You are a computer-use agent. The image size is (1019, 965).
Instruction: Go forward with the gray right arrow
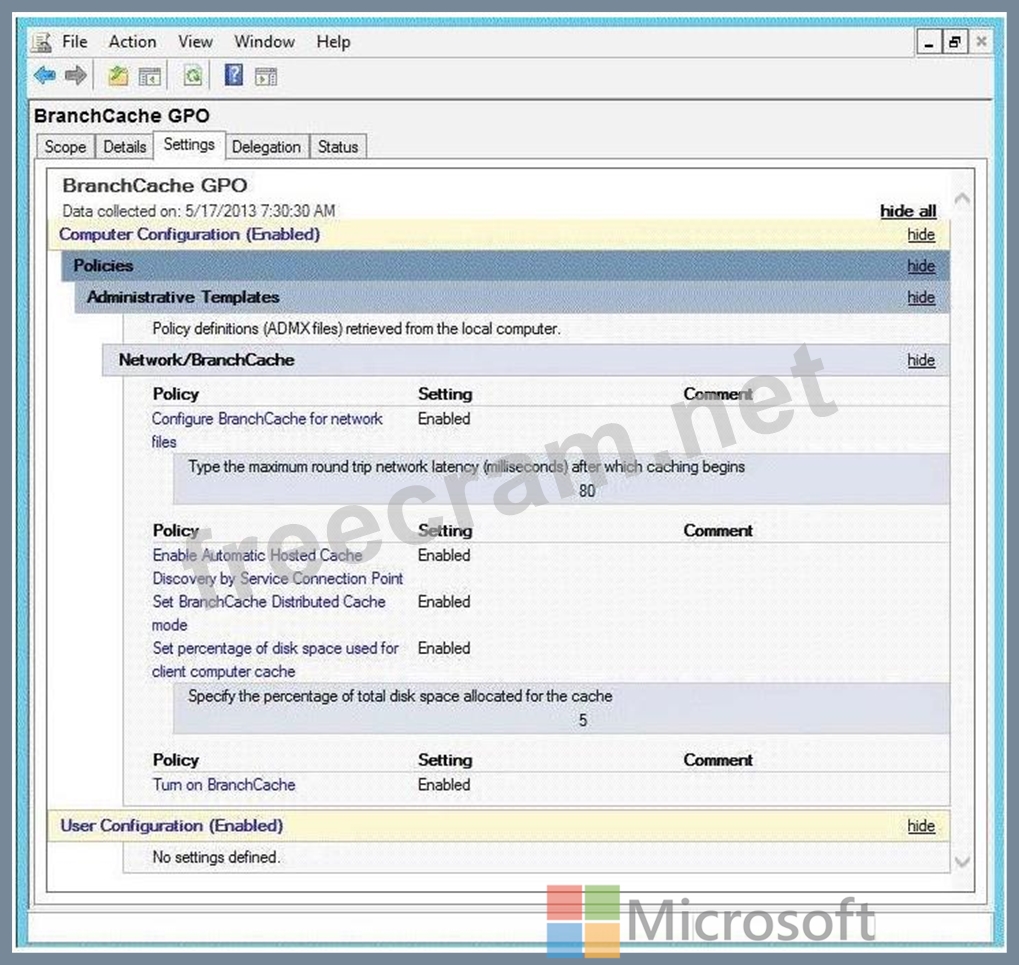click(76, 75)
